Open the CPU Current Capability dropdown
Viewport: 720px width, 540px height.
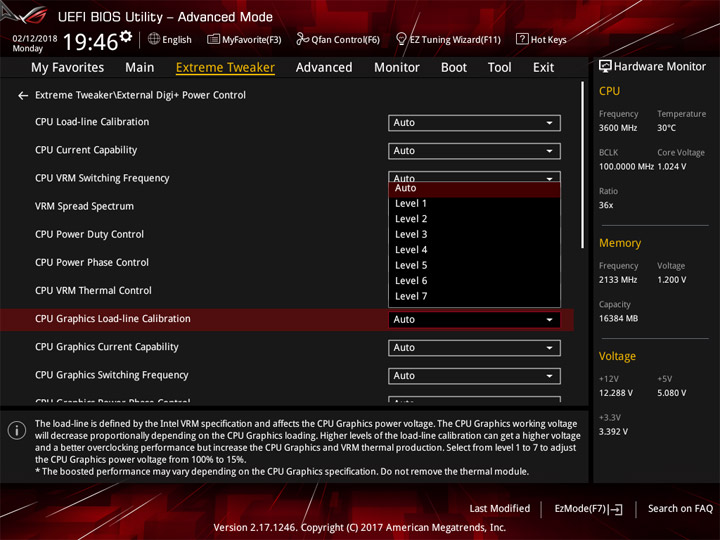474,151
